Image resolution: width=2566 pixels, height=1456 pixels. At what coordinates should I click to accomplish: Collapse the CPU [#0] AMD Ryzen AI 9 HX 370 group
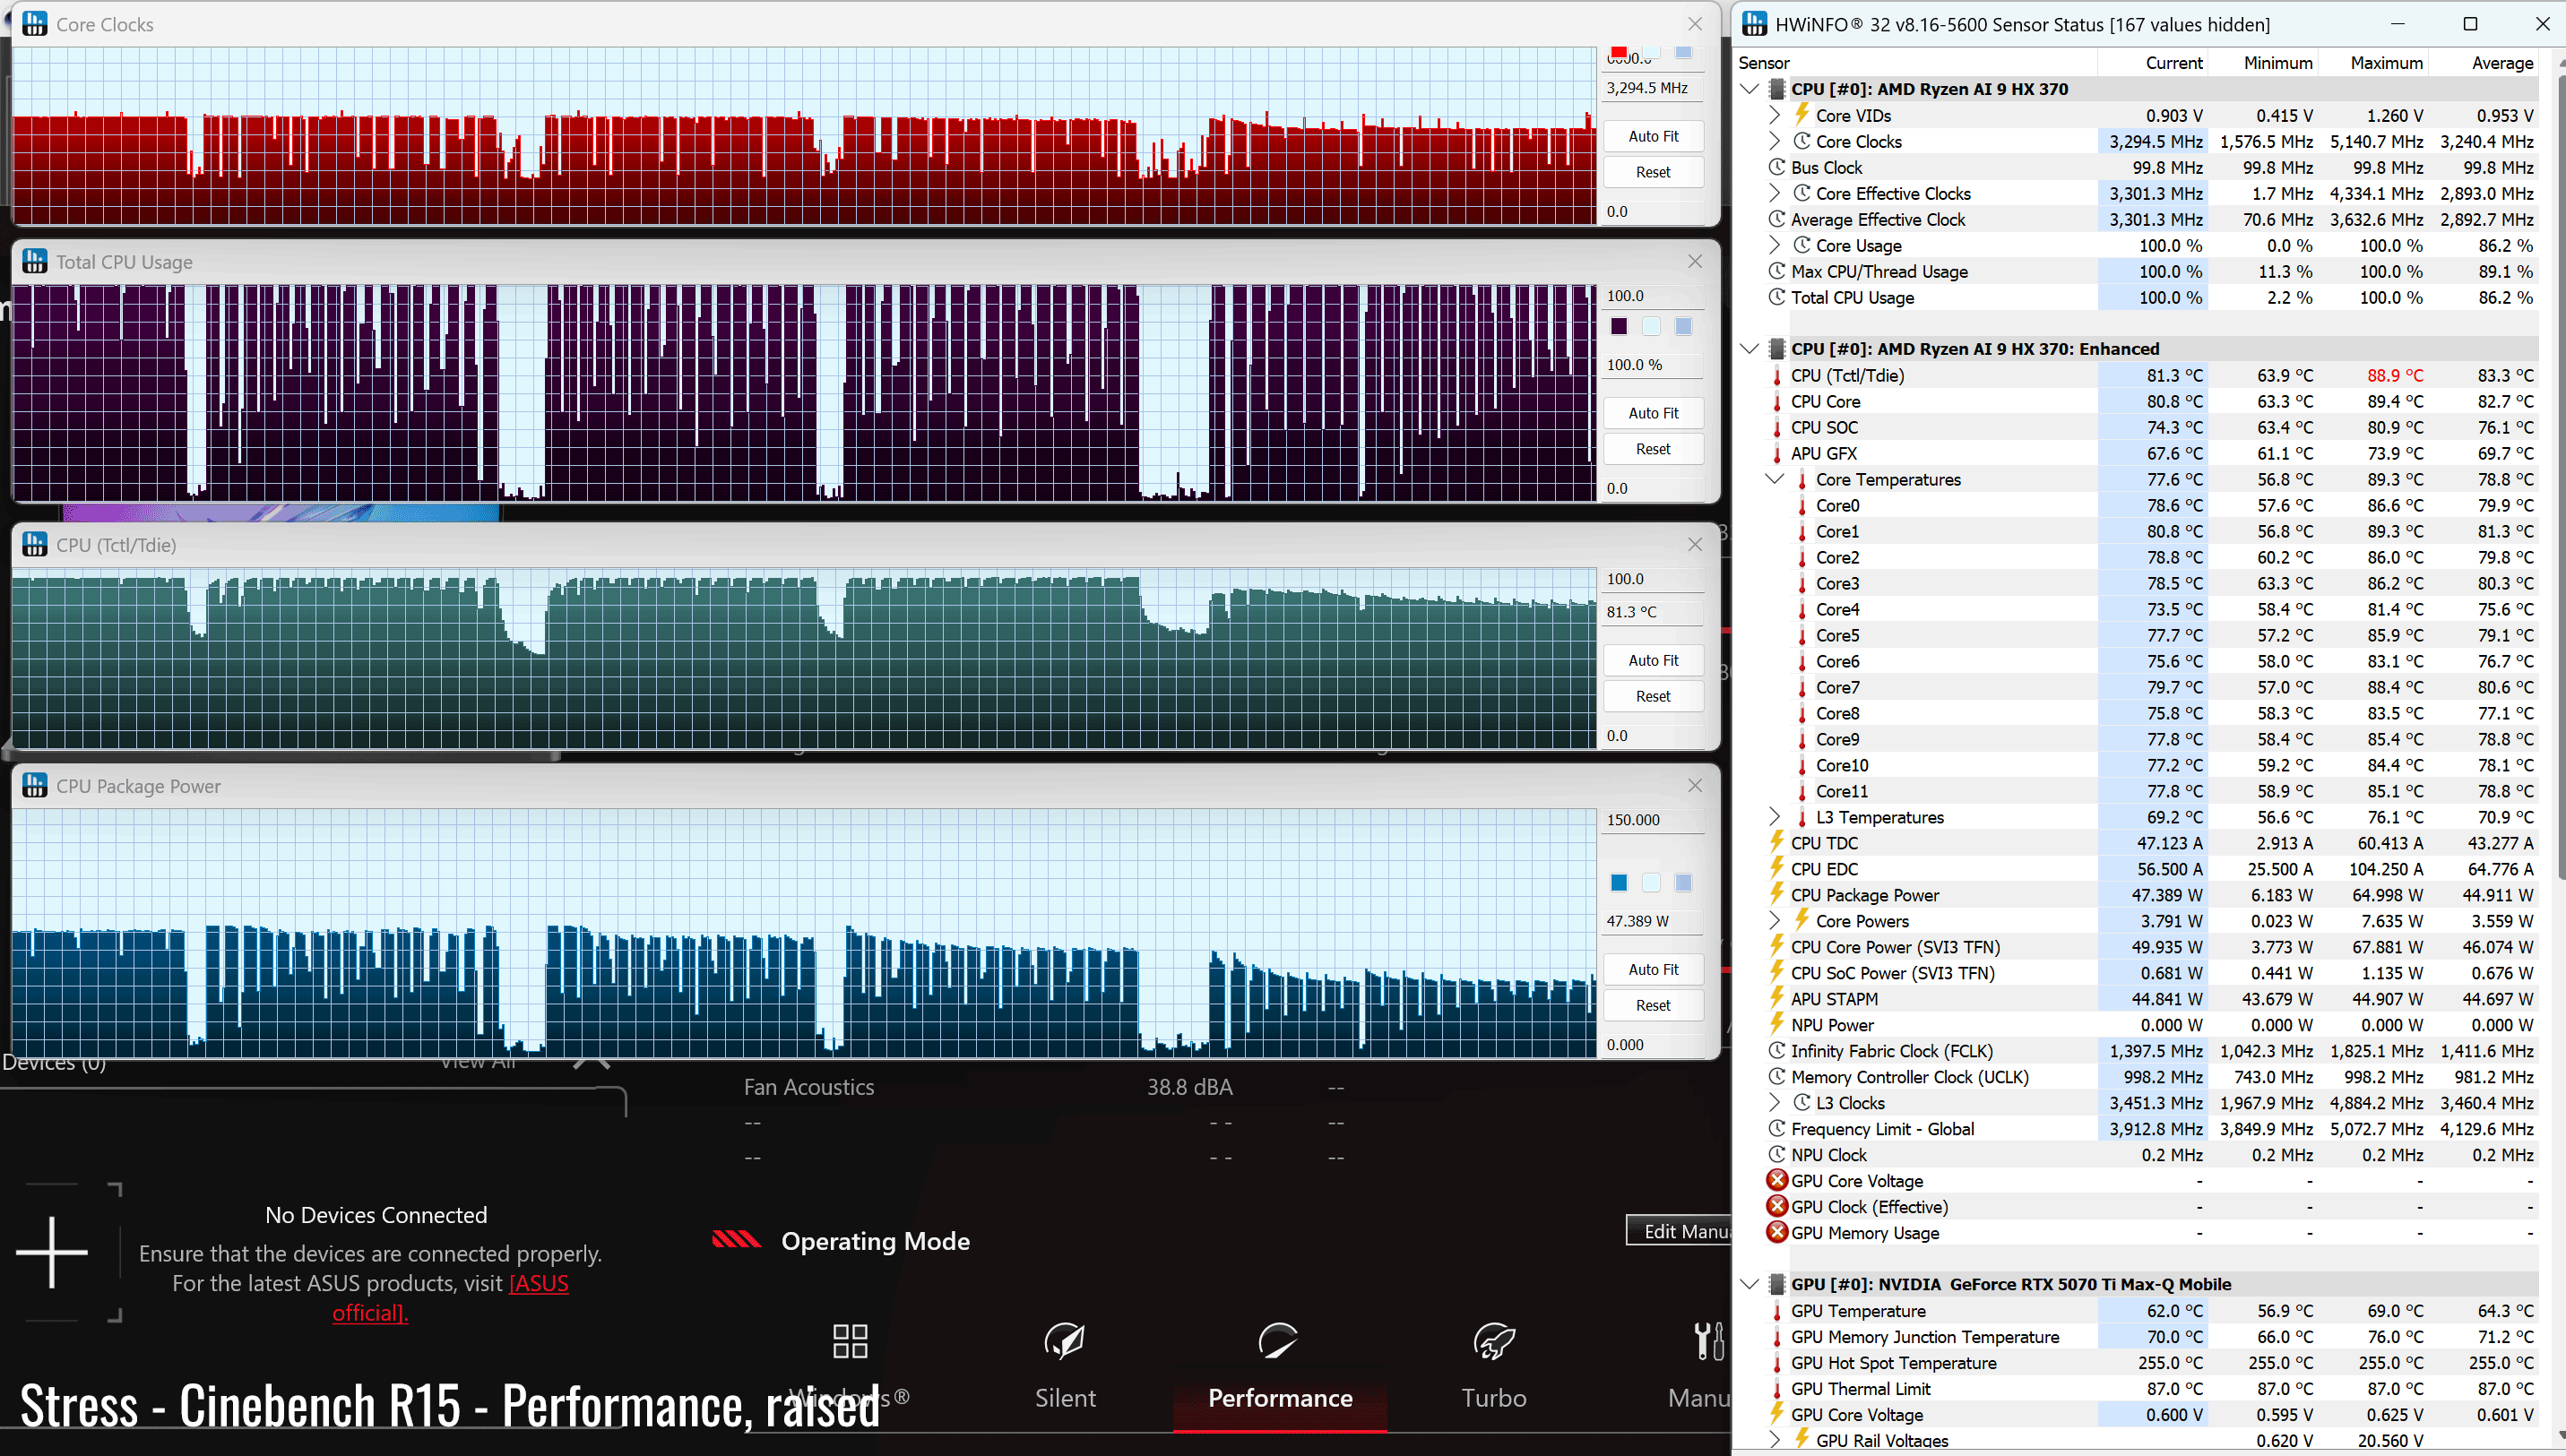pyautogui.click(x=1749, y=89)
